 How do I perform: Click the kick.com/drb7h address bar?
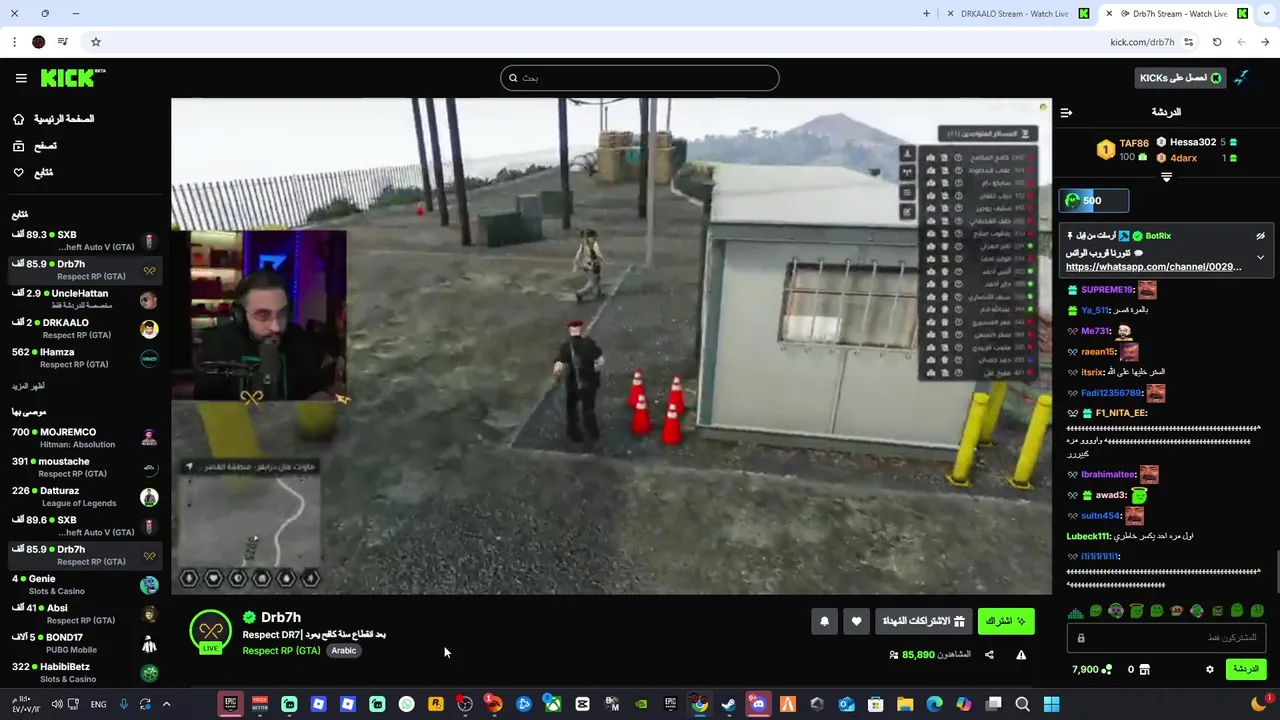(x=1141, y=42)
